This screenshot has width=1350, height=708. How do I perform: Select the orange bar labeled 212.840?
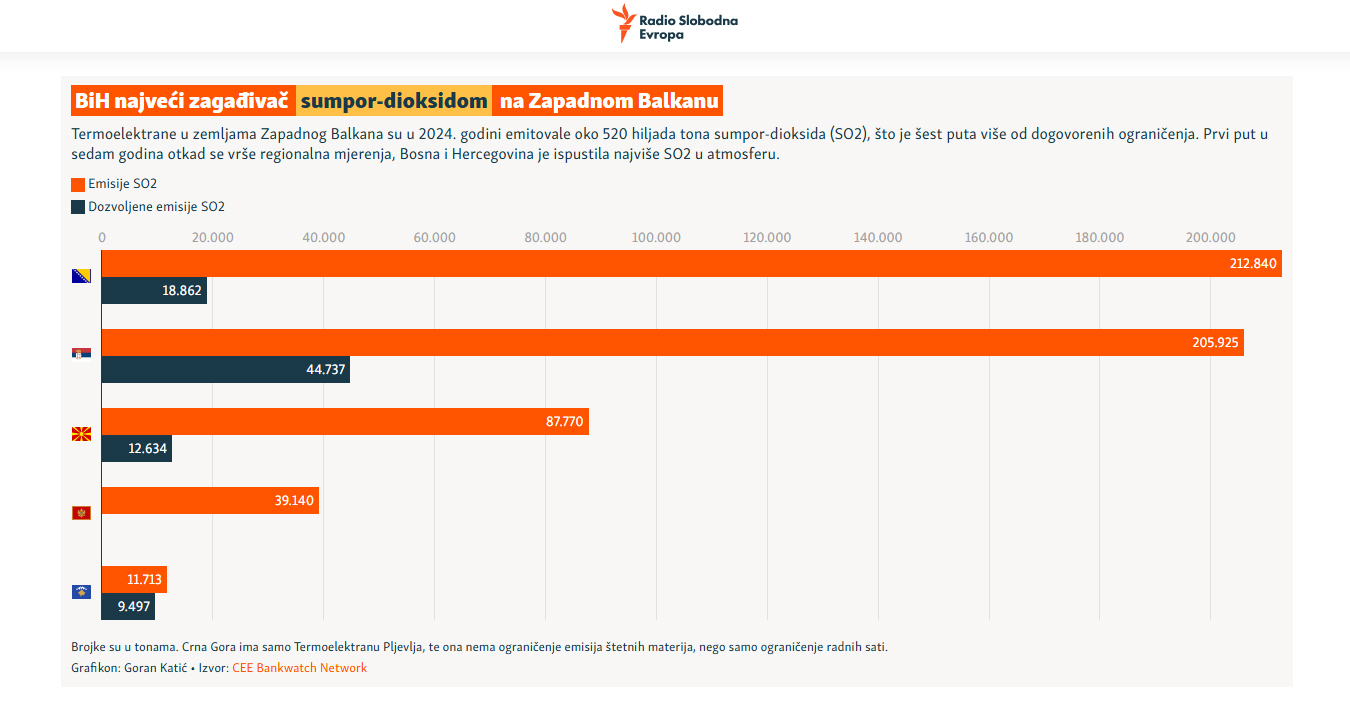690,264
